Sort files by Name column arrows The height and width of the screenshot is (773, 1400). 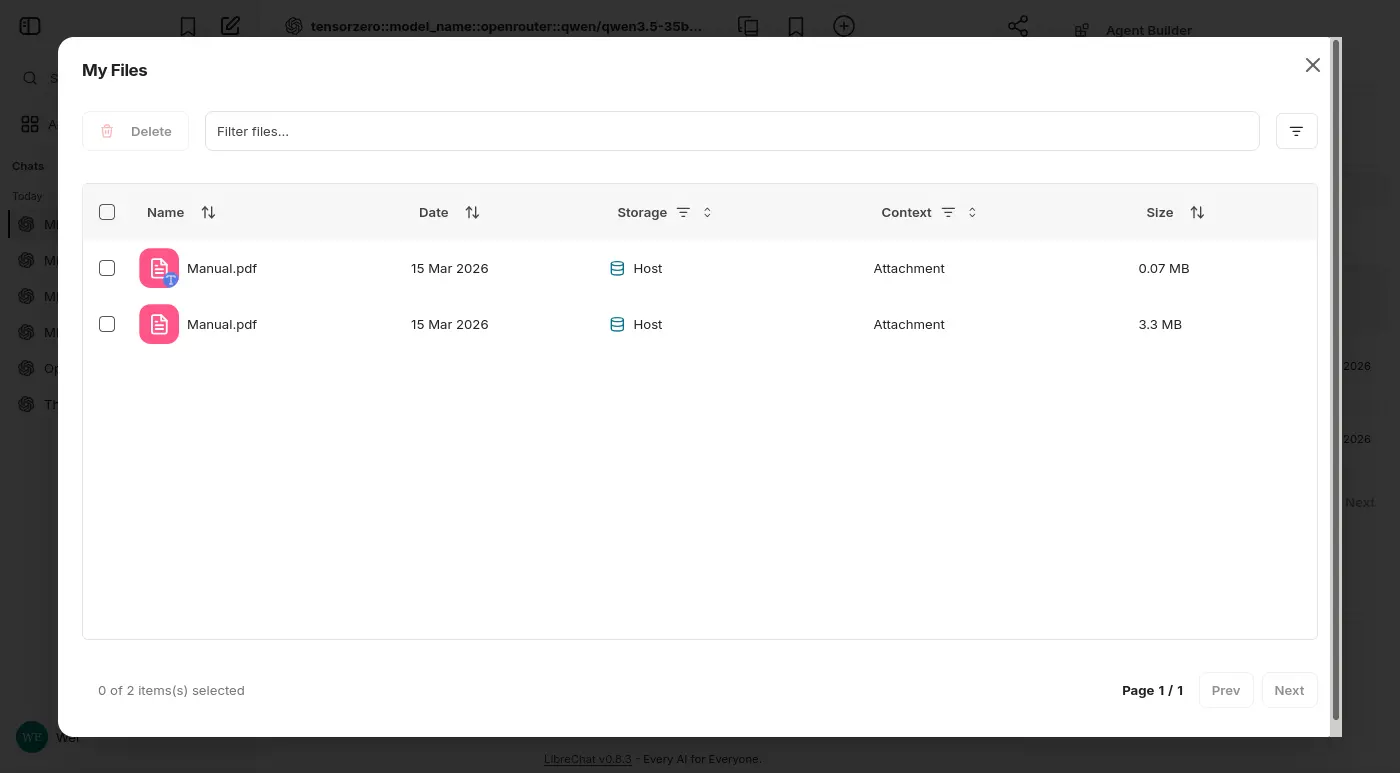point(208,212)
